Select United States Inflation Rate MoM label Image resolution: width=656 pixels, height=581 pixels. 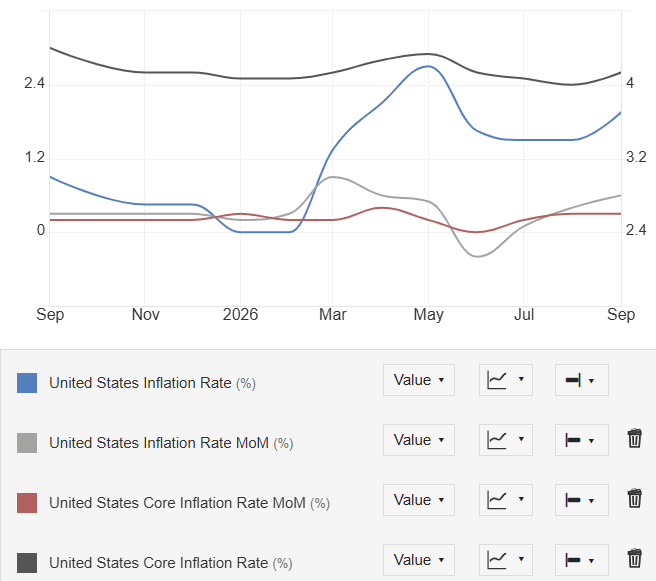click(x=171, y=443)
